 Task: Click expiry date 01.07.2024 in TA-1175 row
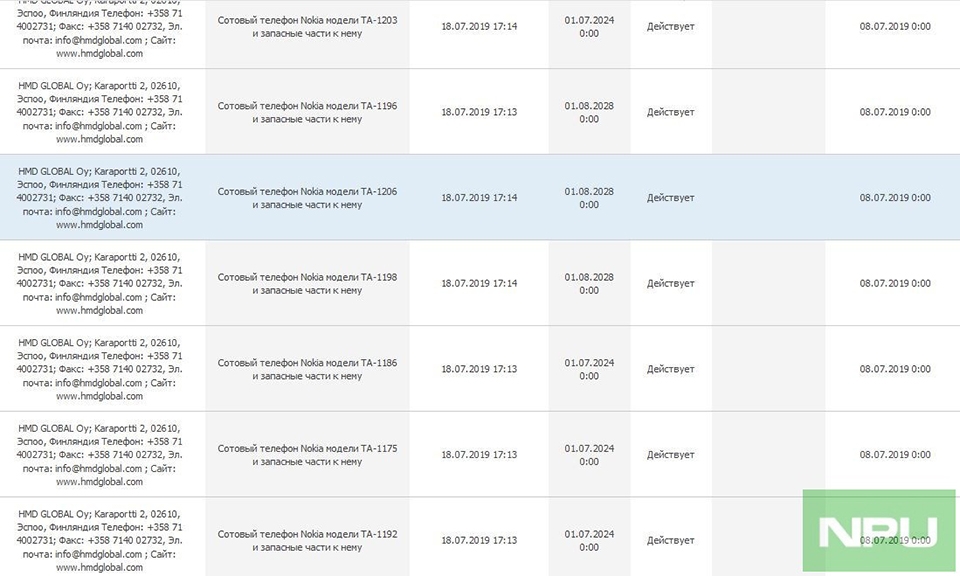[589, 455]
